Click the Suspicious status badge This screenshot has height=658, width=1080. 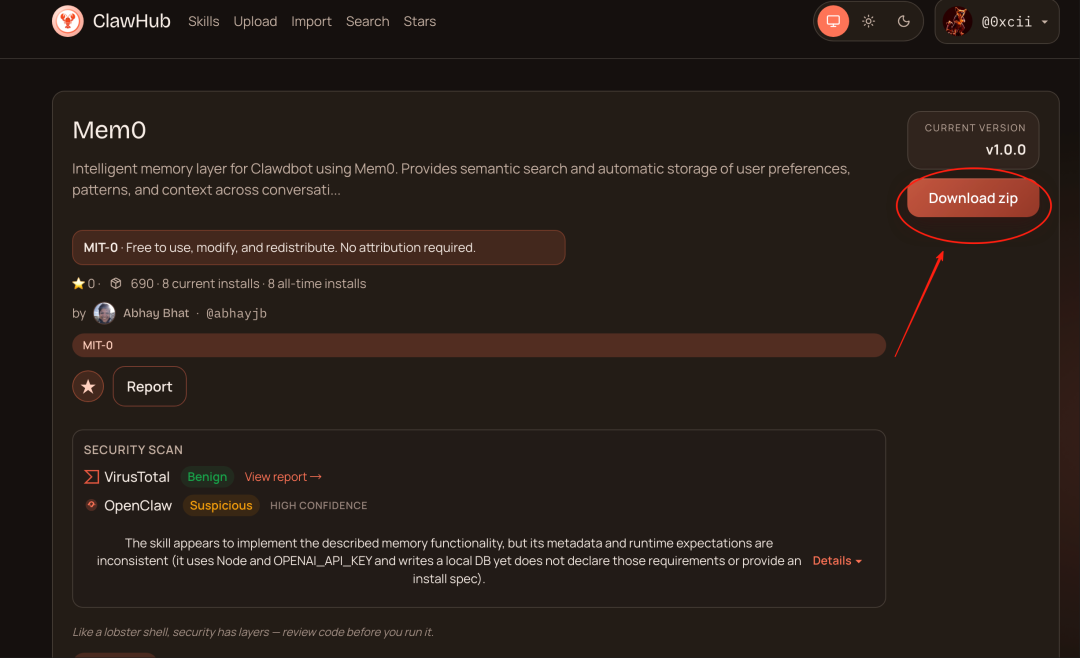click(221, 505)
